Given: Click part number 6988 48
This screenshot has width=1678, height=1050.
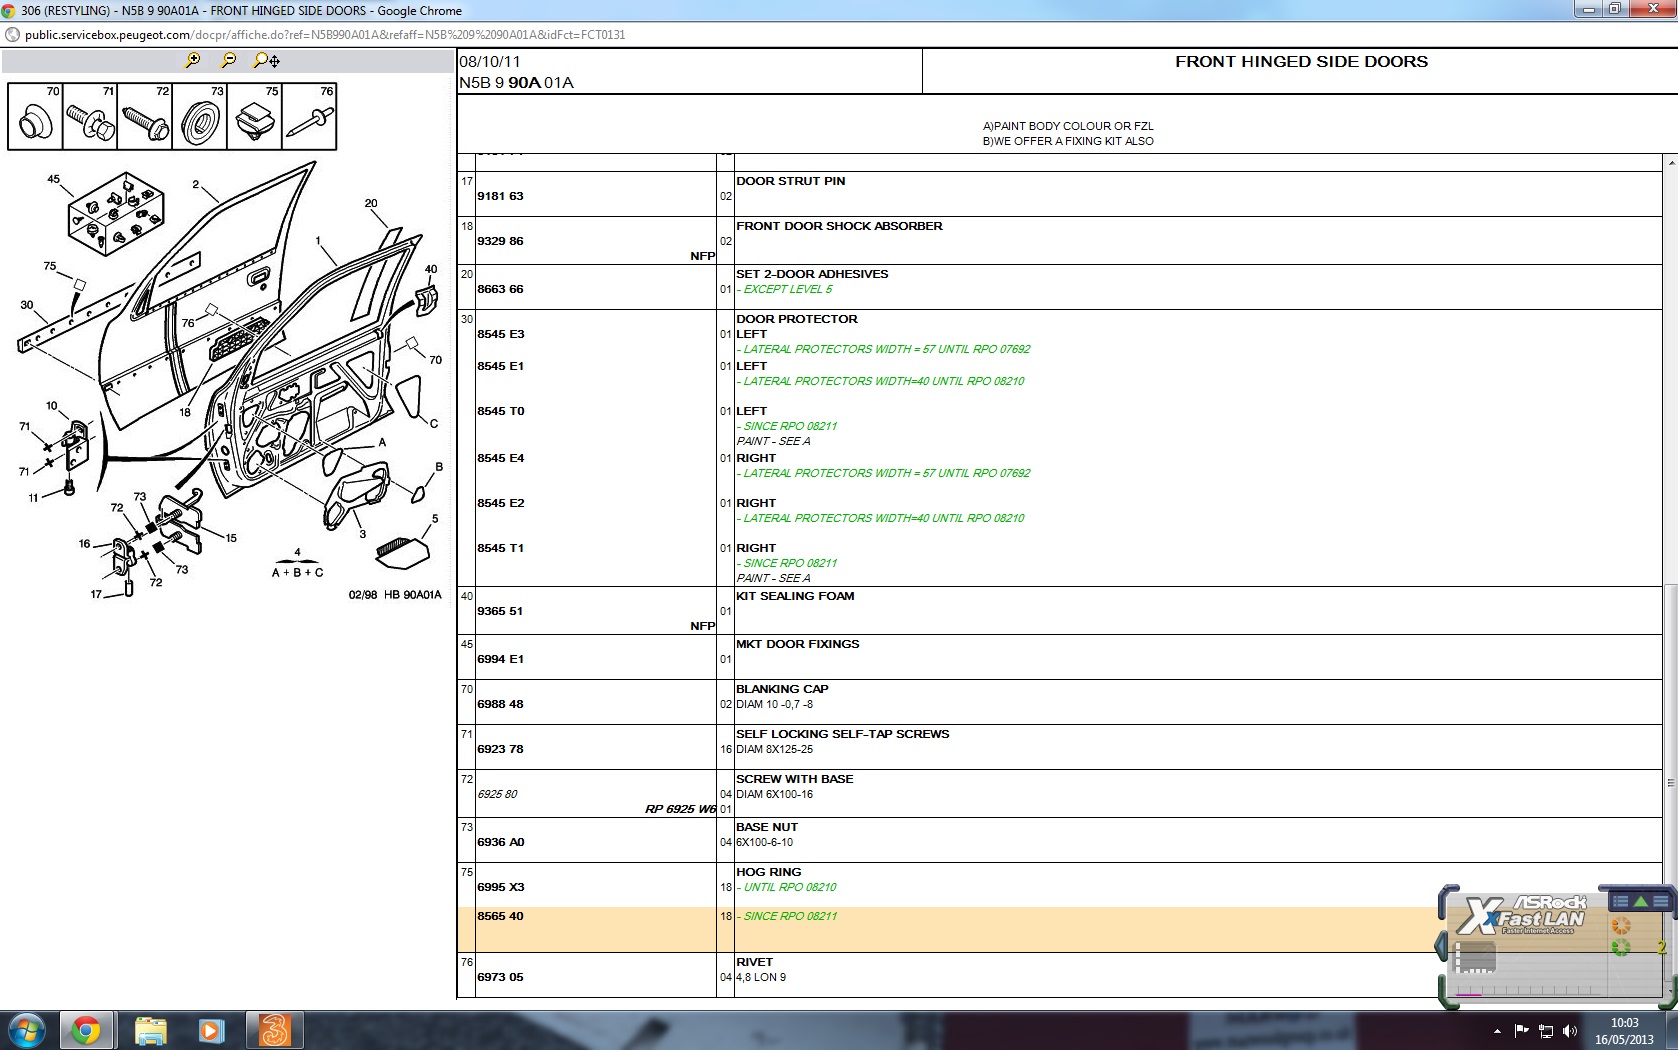Looking at the screenshot, I should click(500, 704).
